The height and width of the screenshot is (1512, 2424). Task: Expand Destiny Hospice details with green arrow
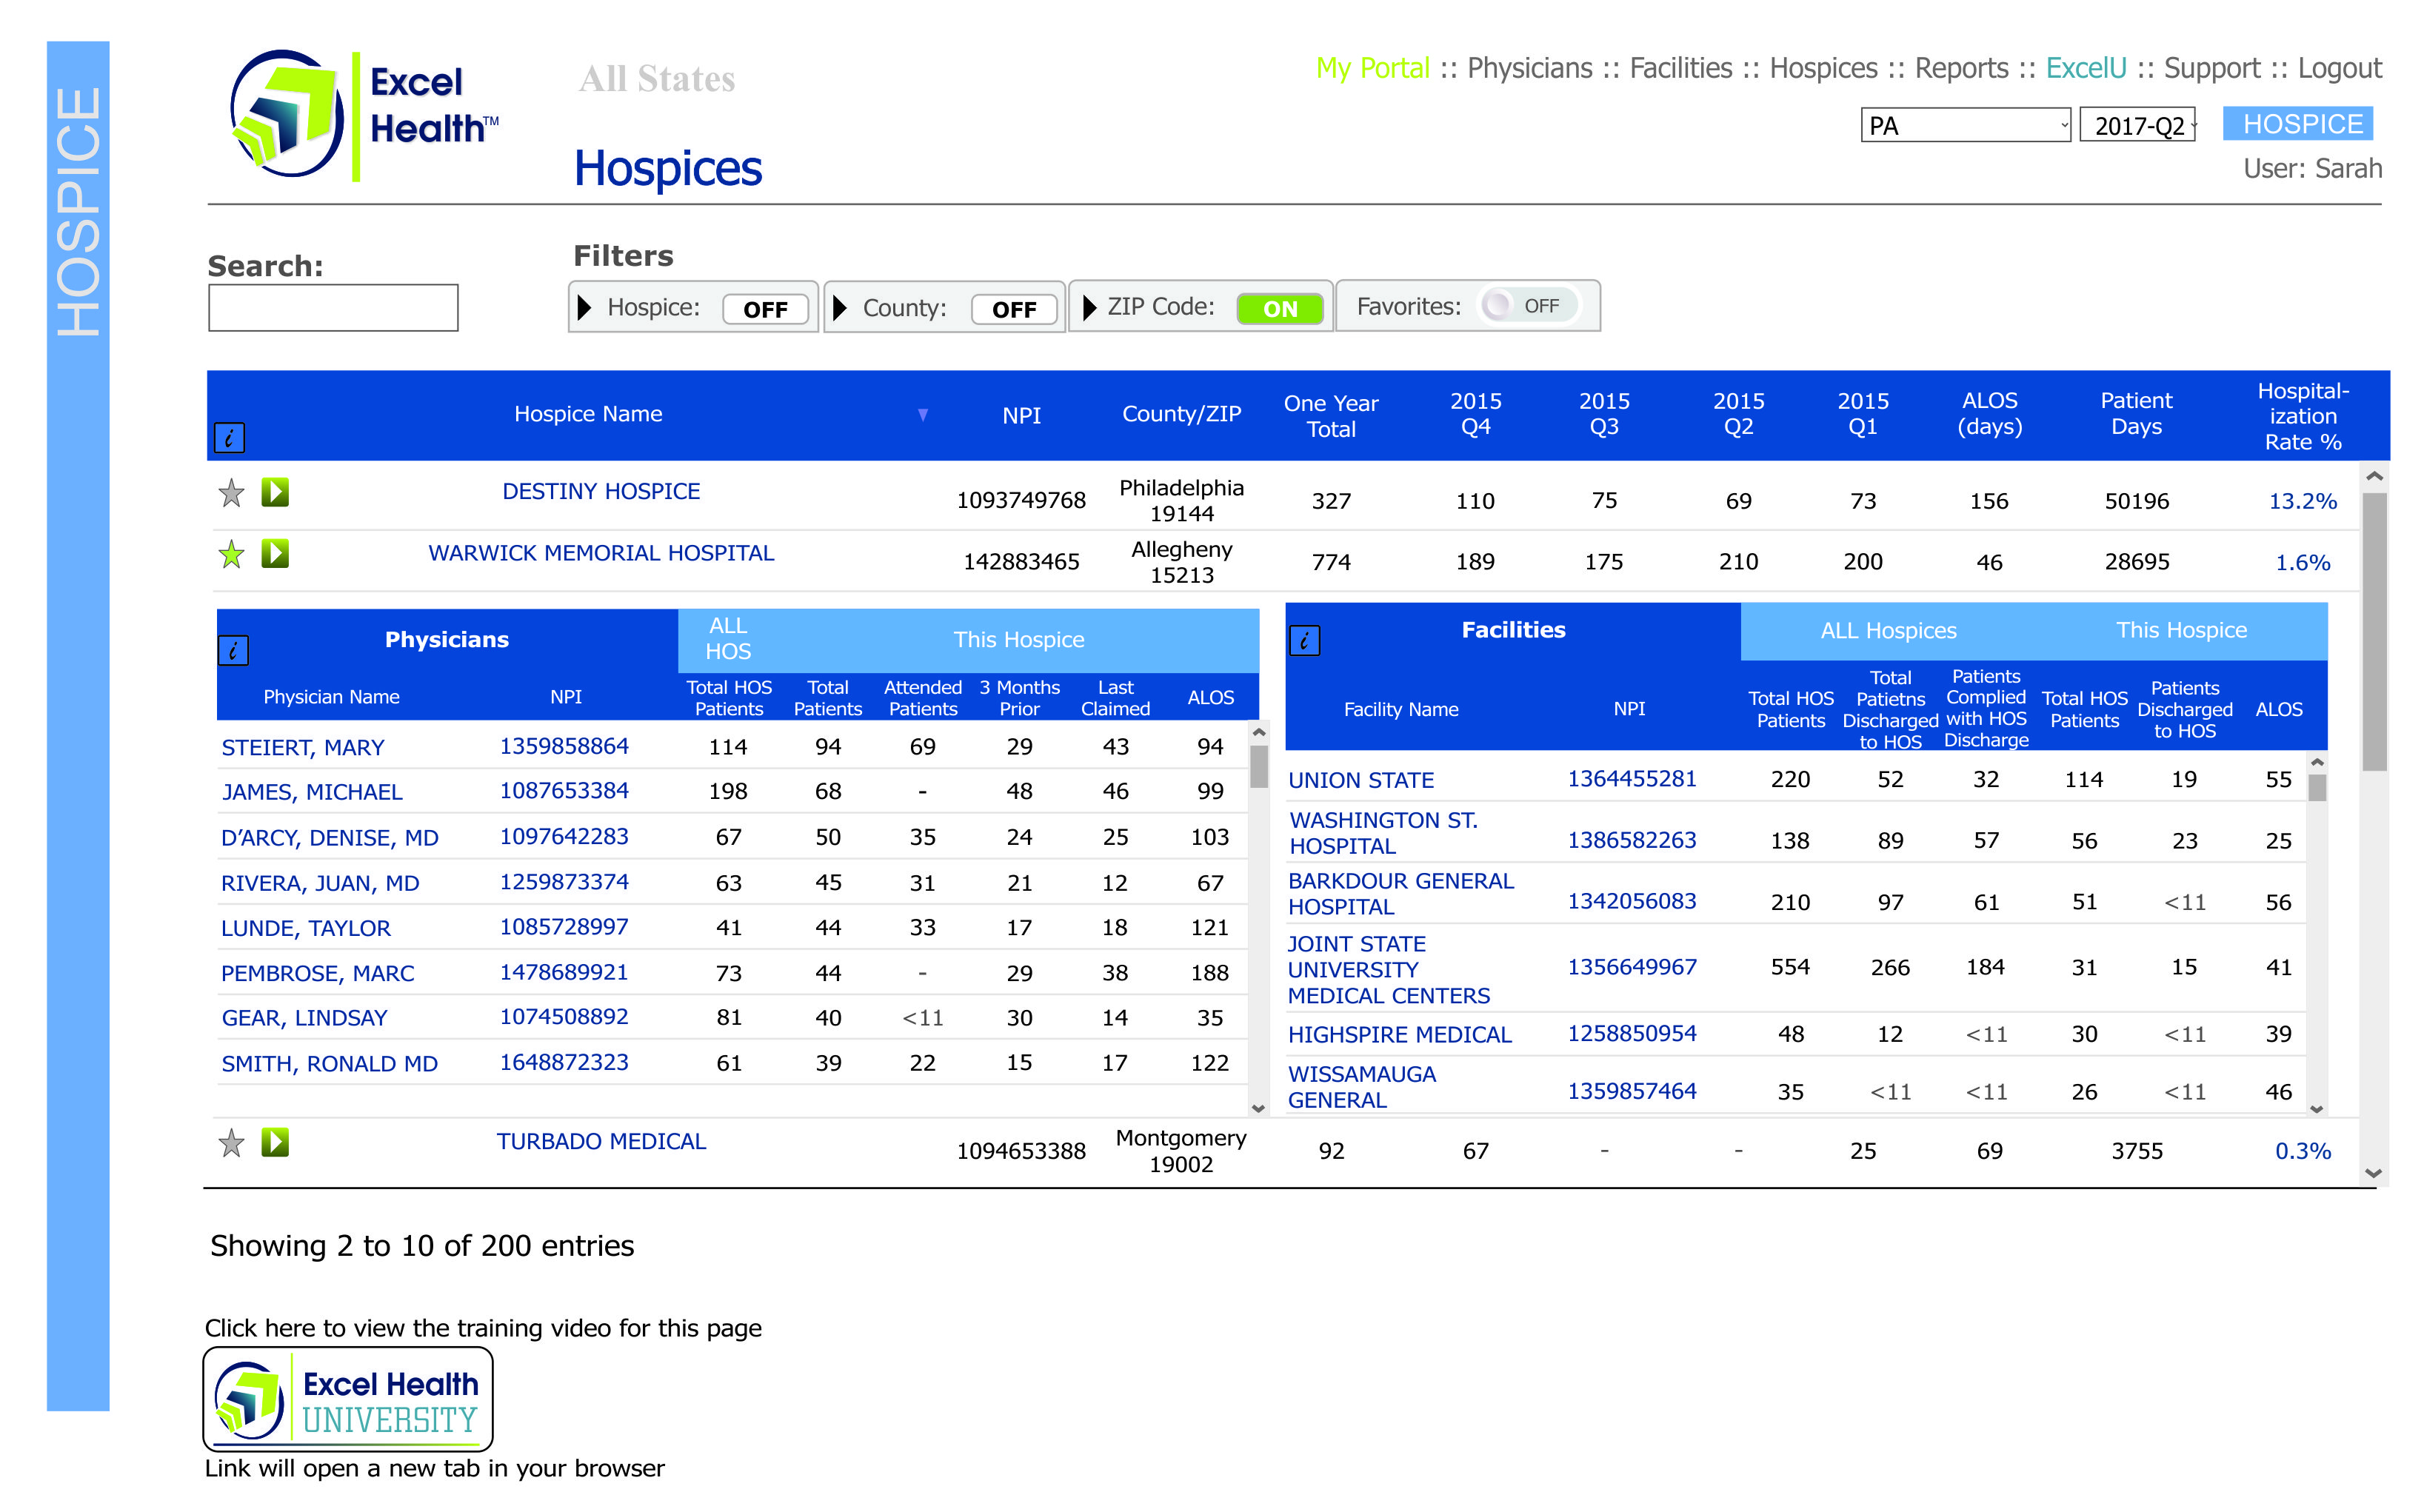click(x=275, y=492)
